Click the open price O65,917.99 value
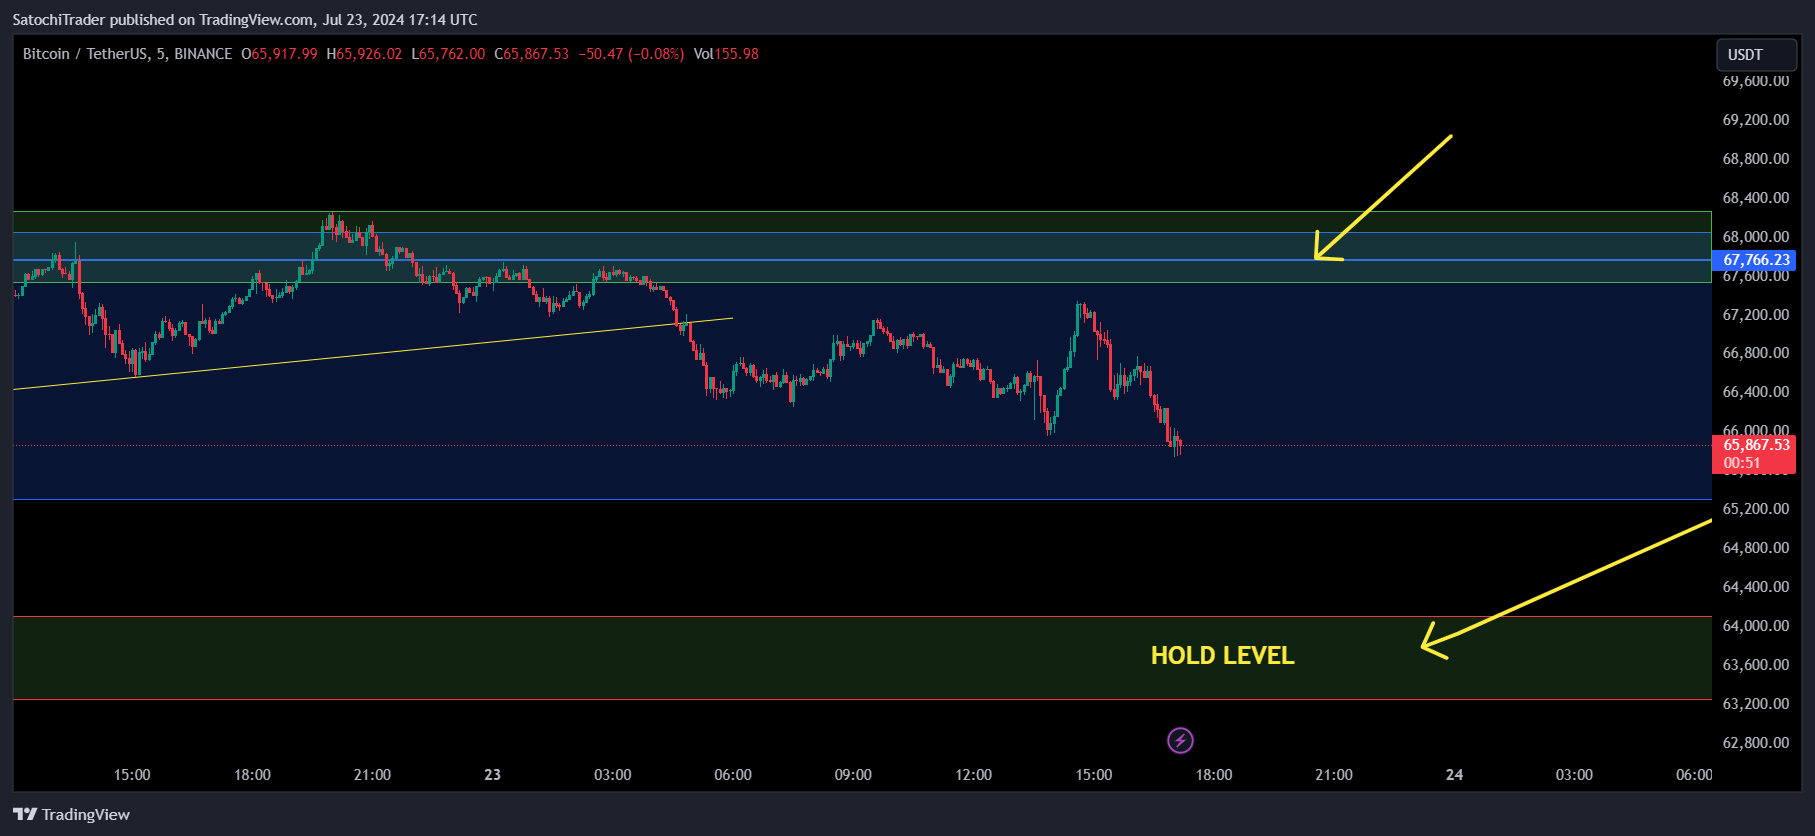1815x836 pixels. tap(279, 54)
